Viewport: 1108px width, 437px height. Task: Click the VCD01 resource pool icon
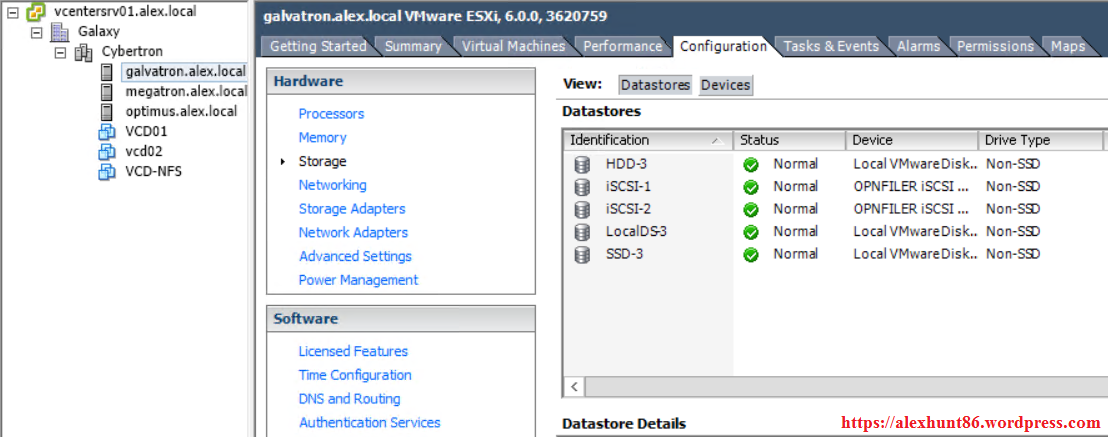pyautogui.click(x=107, y=132)
